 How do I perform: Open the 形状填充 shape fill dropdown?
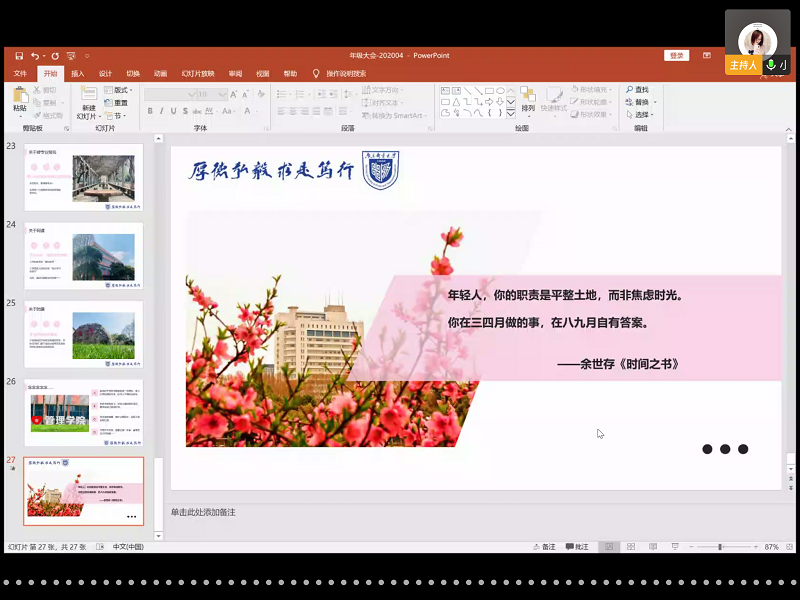tap(594, 90)
